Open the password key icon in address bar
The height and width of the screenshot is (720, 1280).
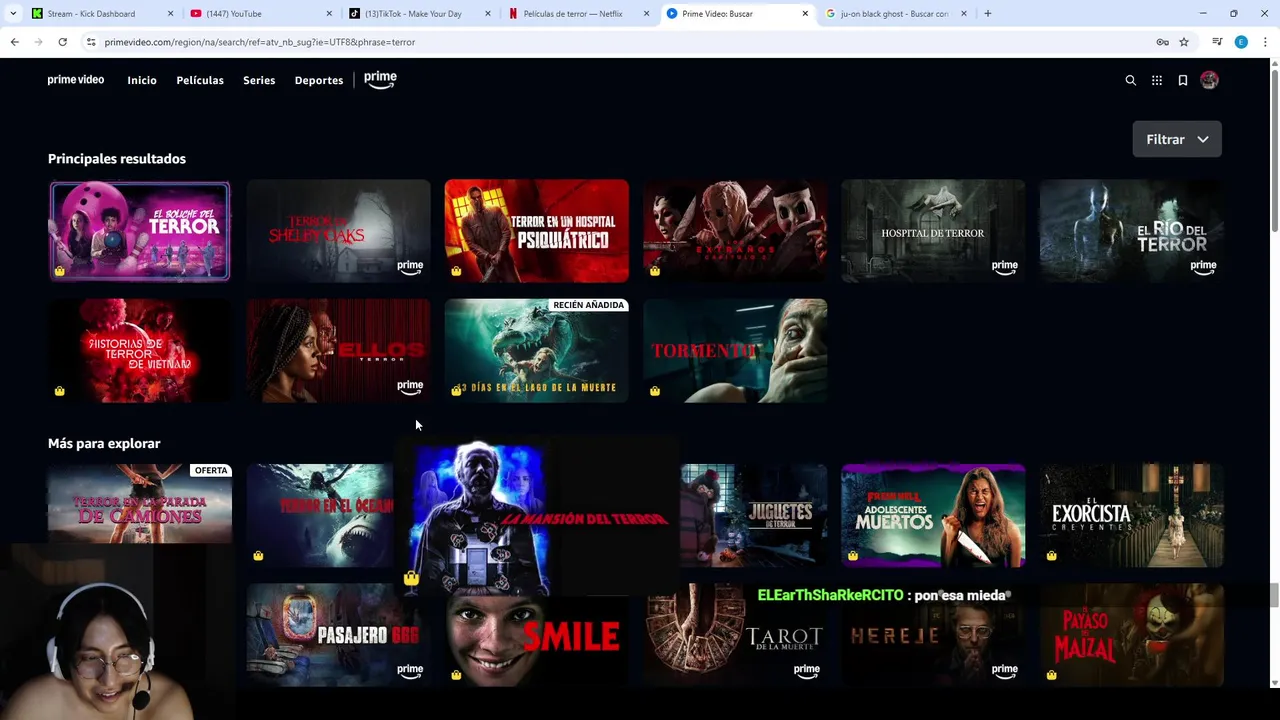point(1162,42)
